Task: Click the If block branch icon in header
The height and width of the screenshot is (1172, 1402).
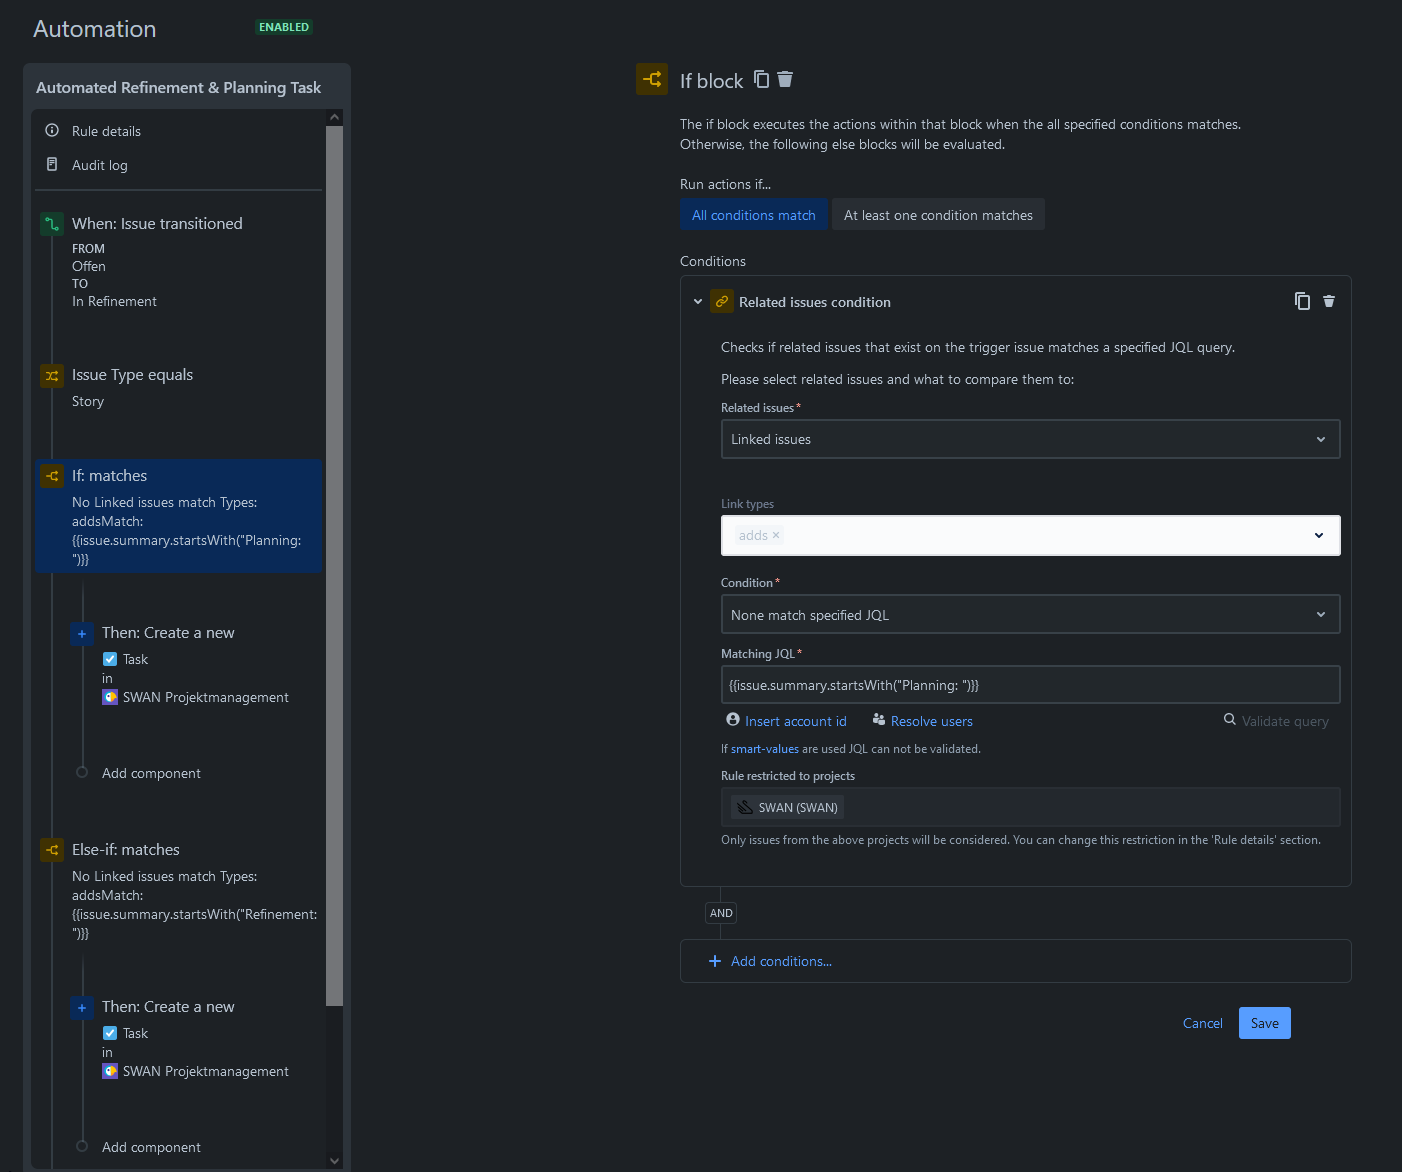Action: [652, 79]
